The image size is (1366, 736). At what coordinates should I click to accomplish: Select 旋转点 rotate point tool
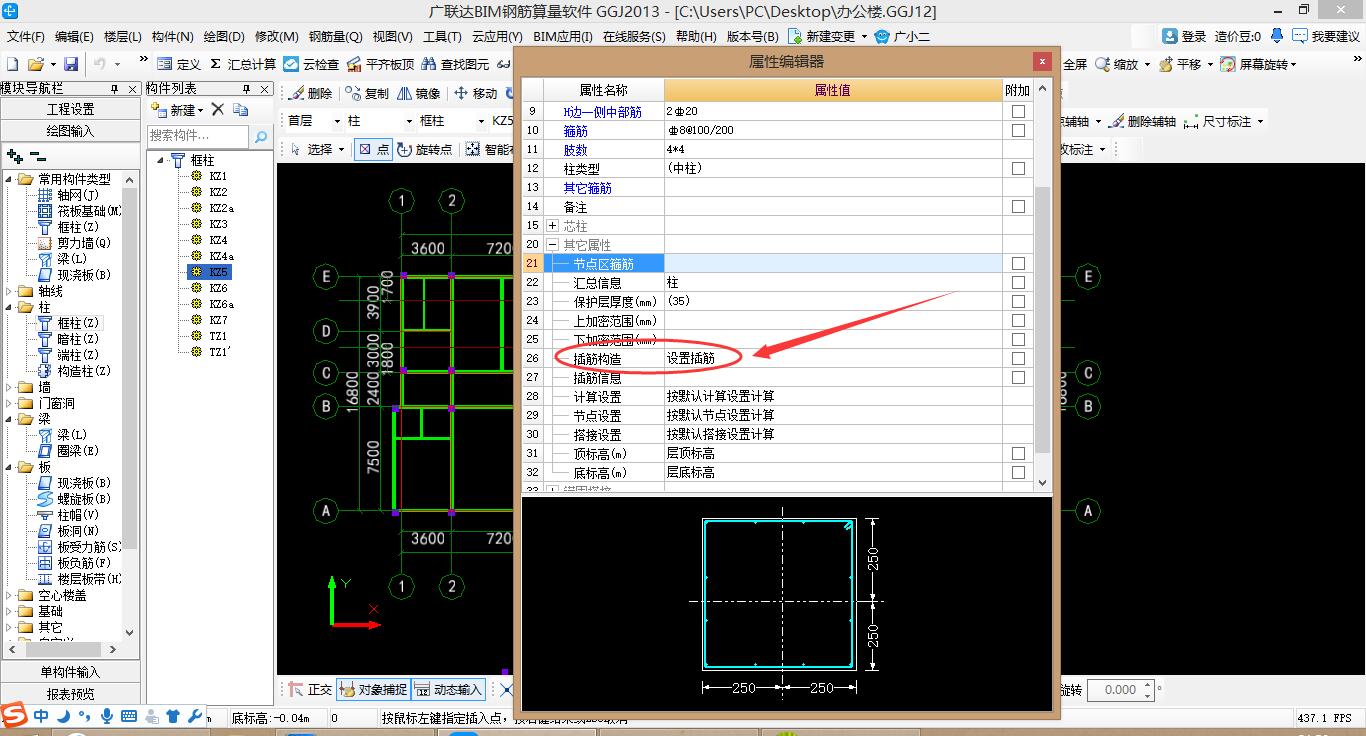[x=425, y=149]
